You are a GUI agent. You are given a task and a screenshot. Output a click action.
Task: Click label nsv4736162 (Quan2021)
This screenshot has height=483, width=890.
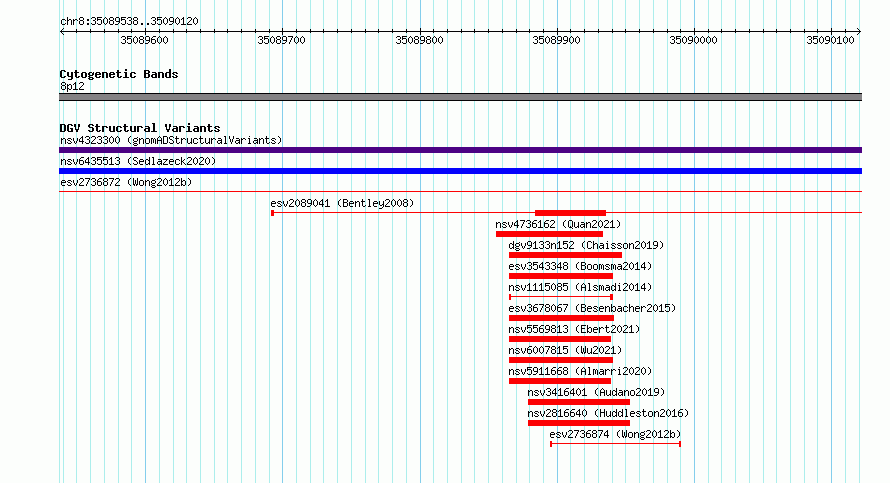(559, 224)
